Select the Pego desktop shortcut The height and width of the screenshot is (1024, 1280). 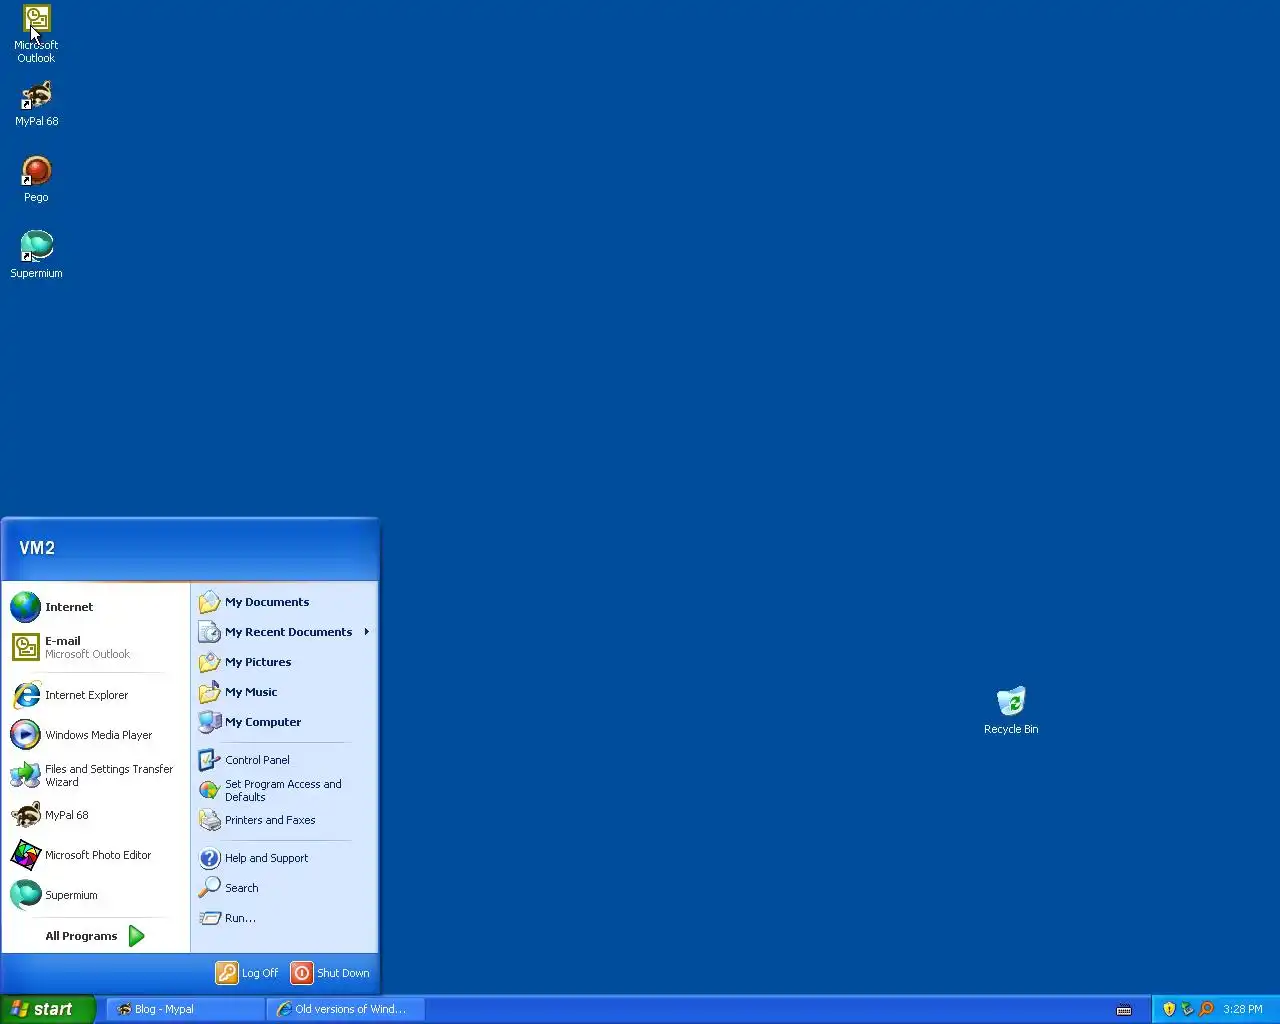(x=36, y=180)
